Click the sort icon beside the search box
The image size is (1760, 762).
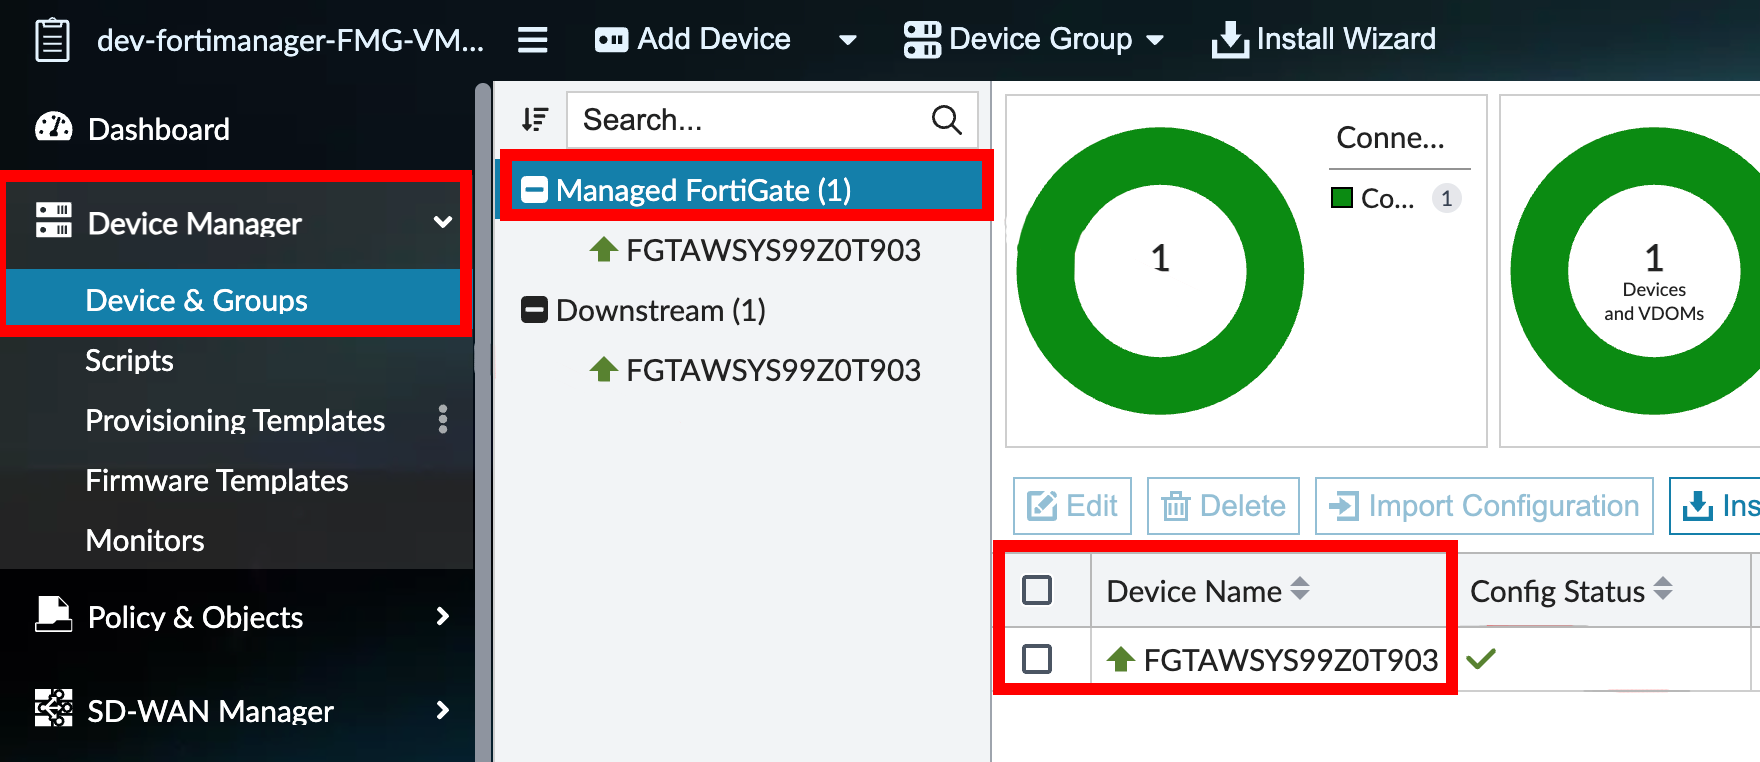535,120
